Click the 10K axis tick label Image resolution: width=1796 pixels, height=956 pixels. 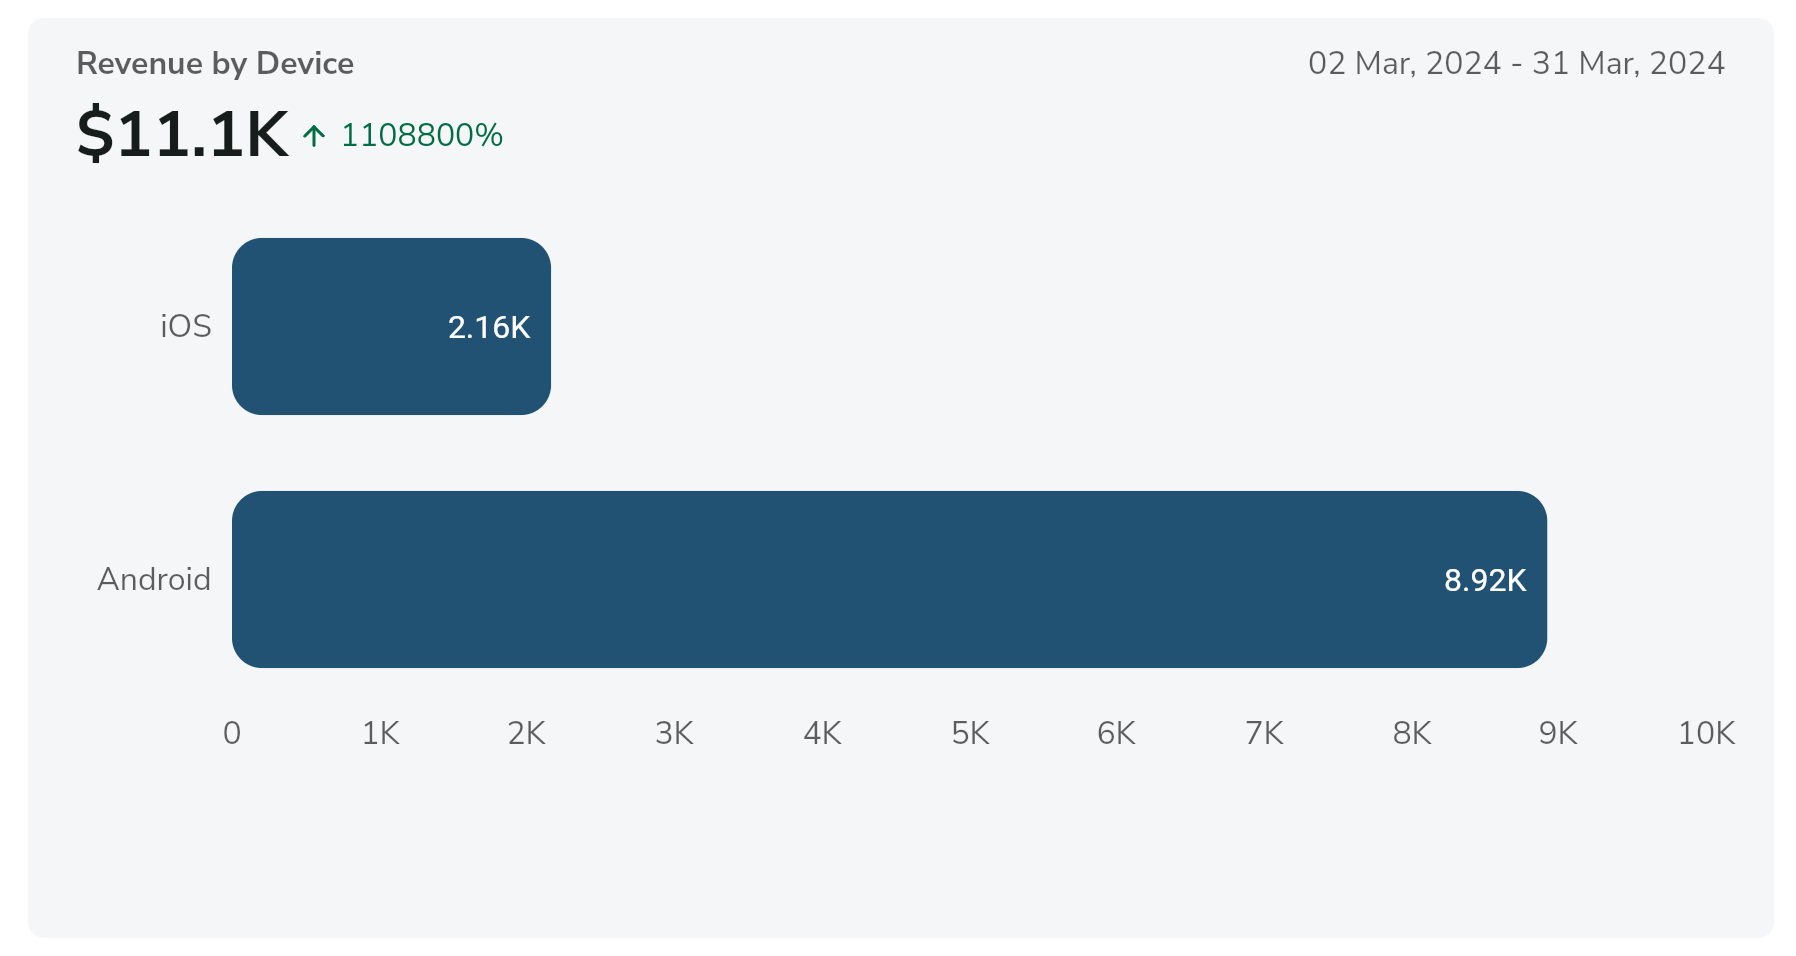point(1706,733)
